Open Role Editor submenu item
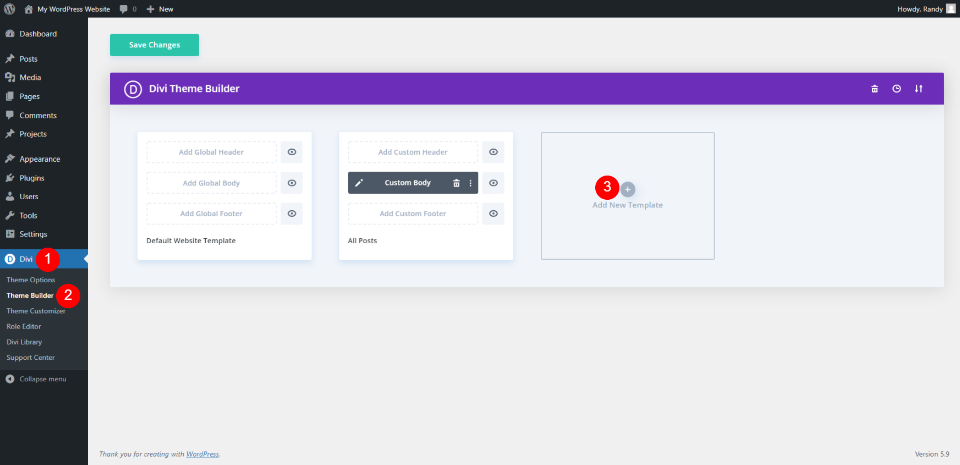Viewport: 960px width, 465px height. pos(24,327)
